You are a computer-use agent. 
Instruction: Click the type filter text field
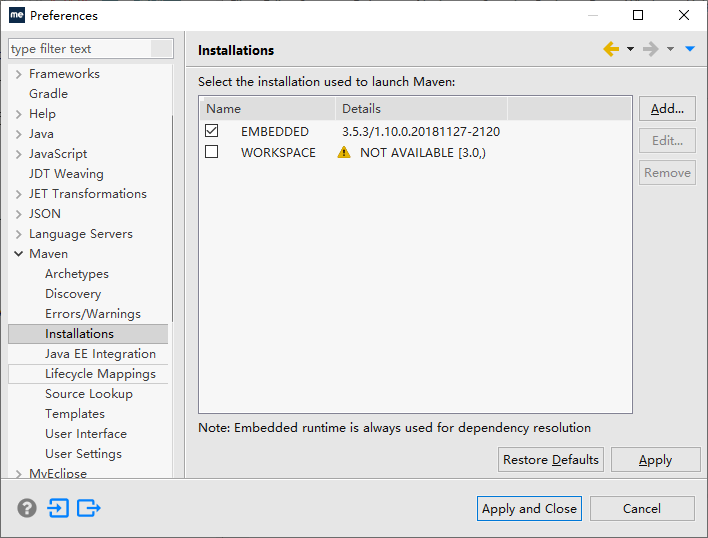[80, 49]
